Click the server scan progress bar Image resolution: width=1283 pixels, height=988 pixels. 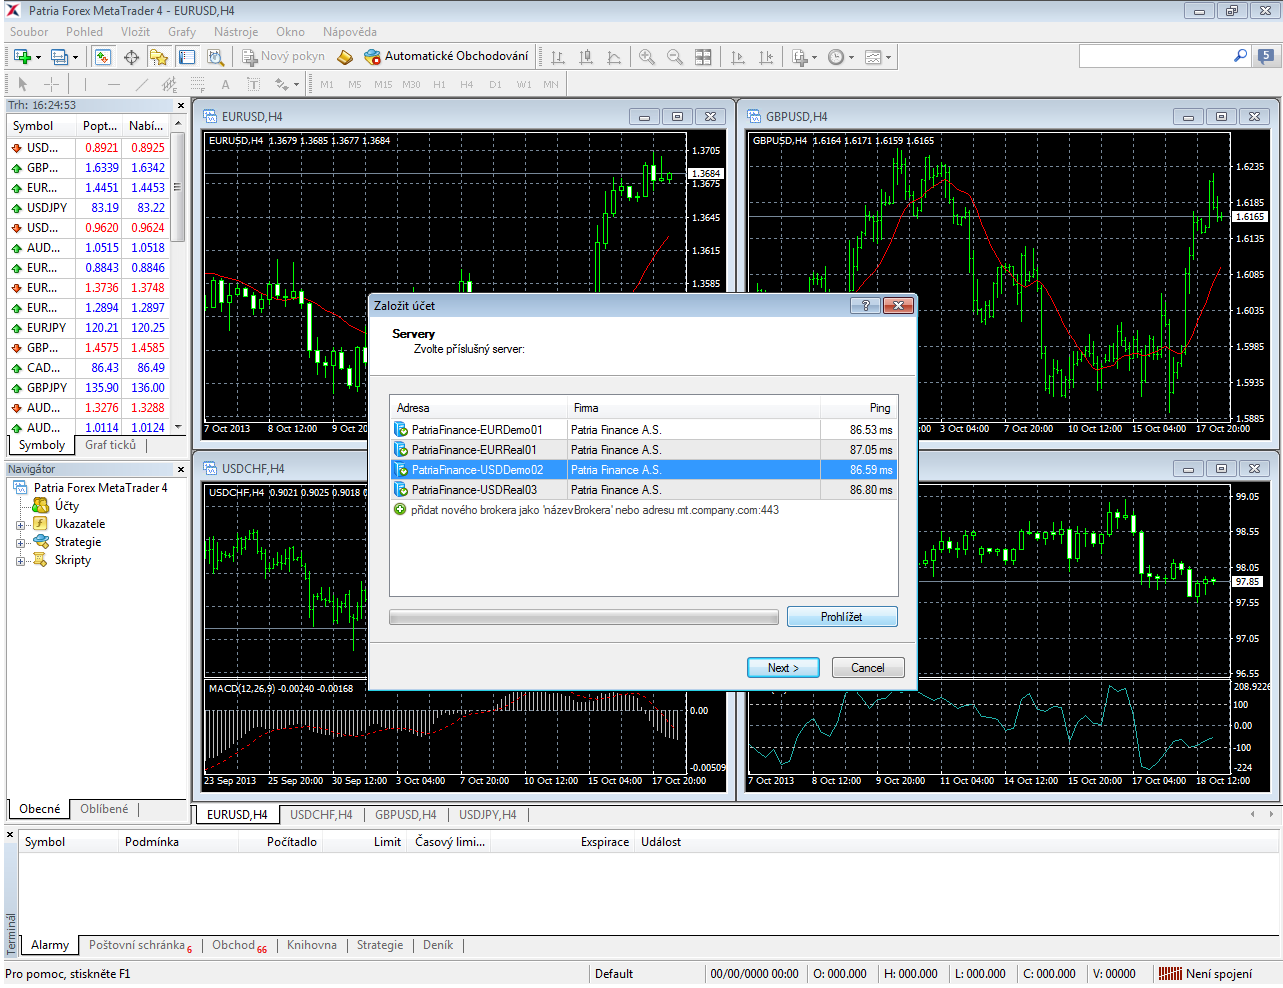[584, 618]
